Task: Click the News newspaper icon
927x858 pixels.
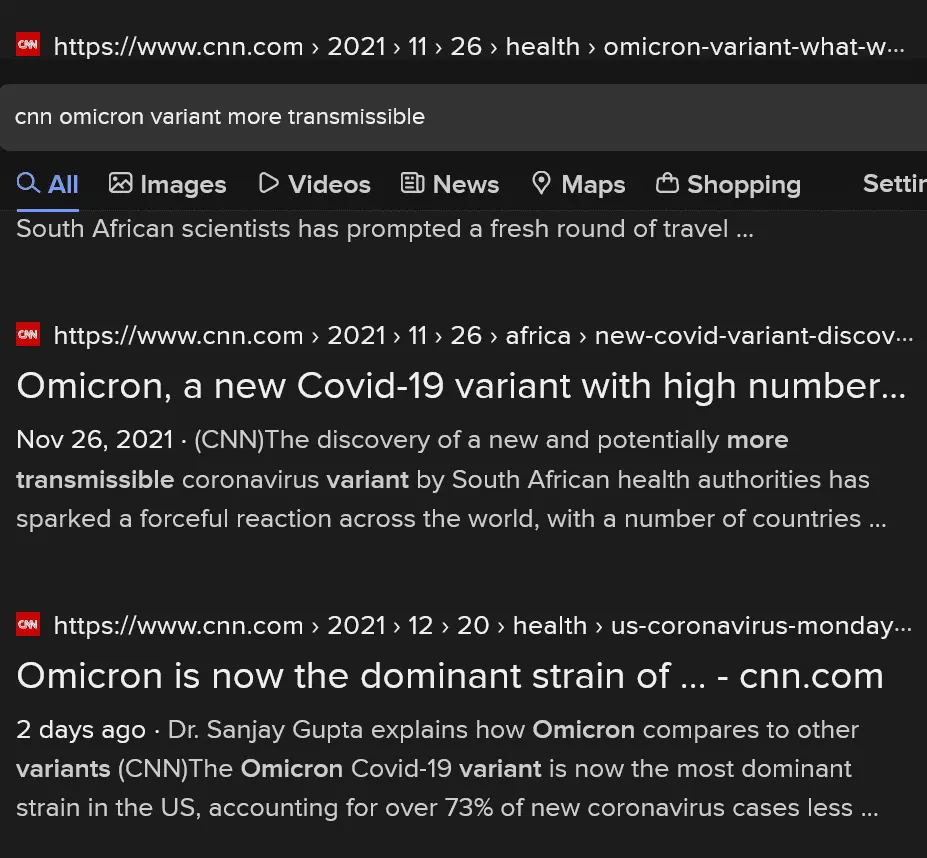Action: coord(412,183)
